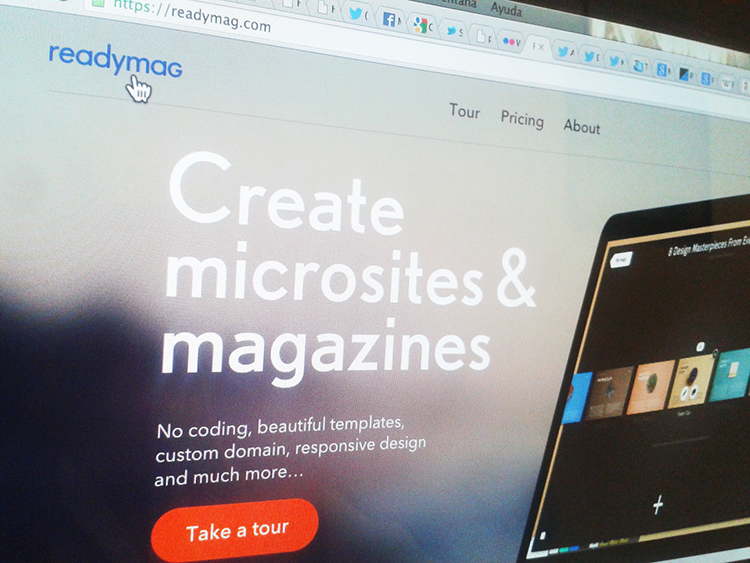The image size is (750, 563).
Task: Click the plus icon in the mockup
Action: point(658,504)
